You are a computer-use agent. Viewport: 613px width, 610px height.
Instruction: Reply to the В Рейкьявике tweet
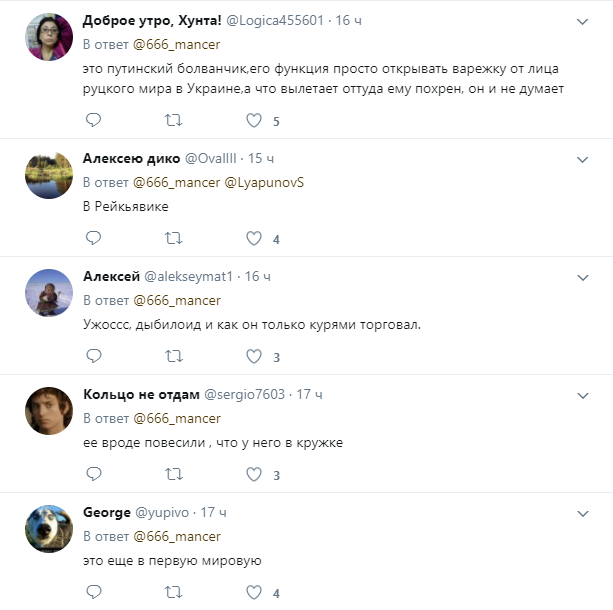pyautogui.click(x=93, y=238)
